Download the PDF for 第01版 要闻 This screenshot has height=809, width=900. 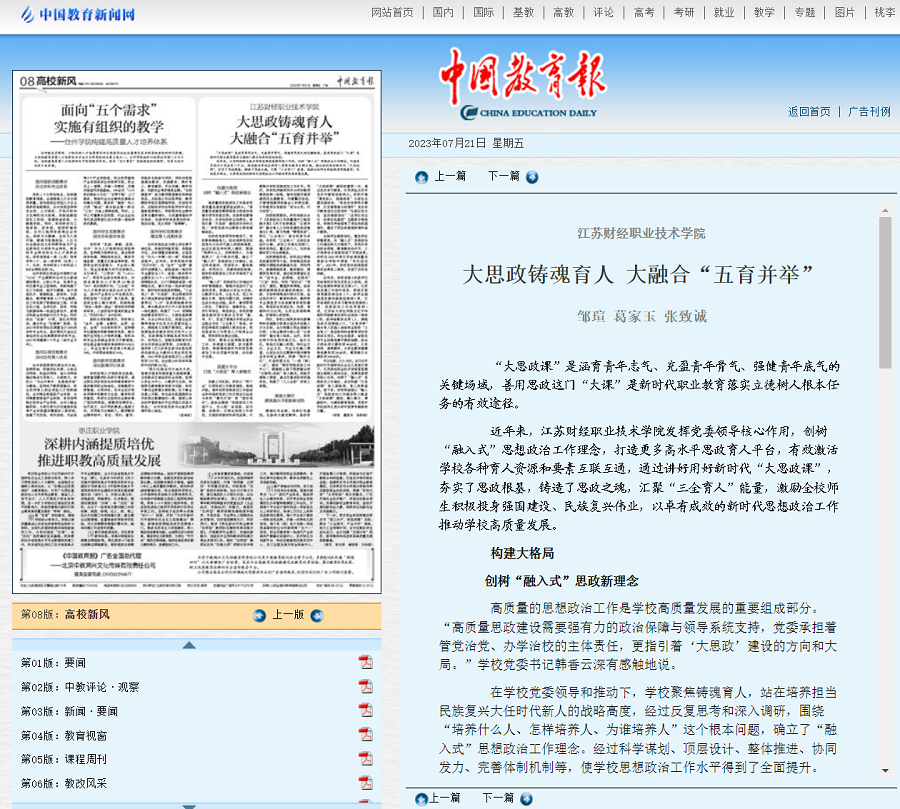366,663
